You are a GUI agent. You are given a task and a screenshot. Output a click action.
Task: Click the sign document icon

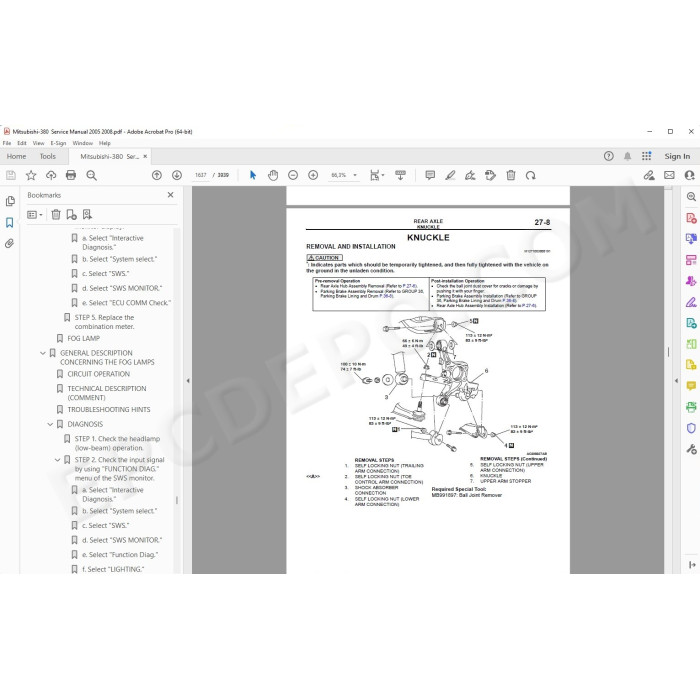(470, 175)
